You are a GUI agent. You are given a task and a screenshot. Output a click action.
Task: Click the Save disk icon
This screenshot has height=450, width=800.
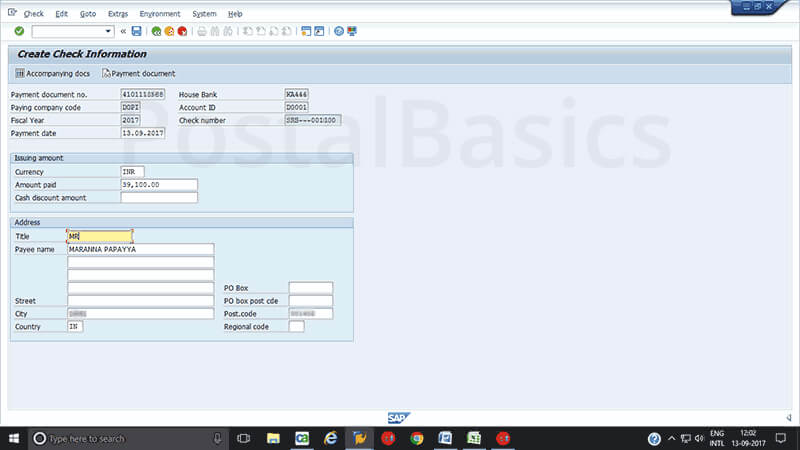click(136, 32)
